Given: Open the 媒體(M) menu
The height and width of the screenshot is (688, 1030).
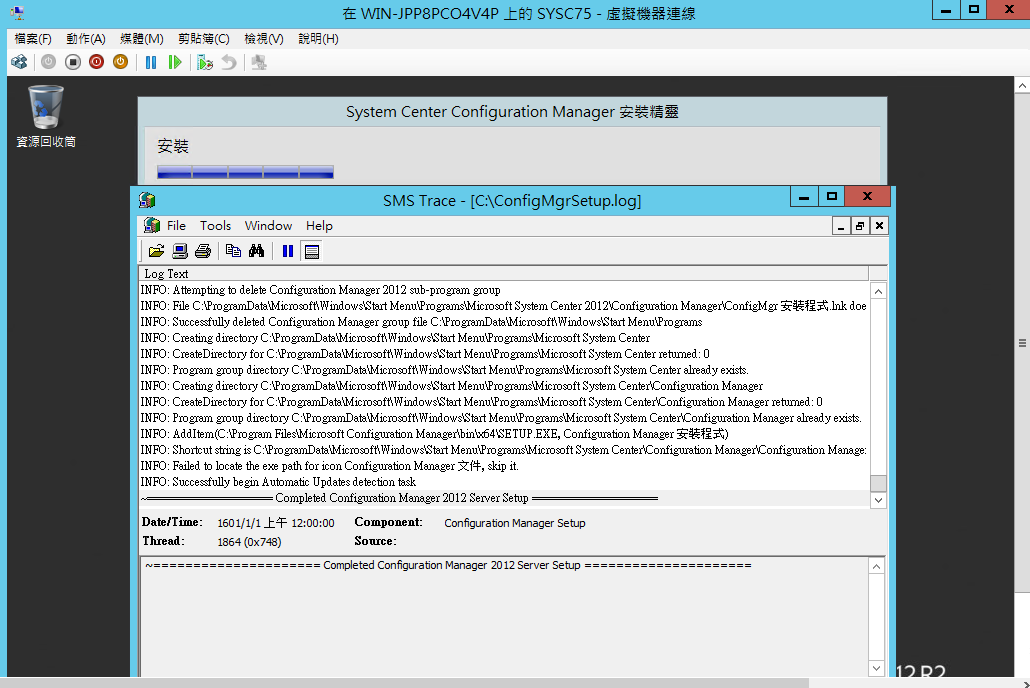Looking at the screenshot, I should [141, 39].
